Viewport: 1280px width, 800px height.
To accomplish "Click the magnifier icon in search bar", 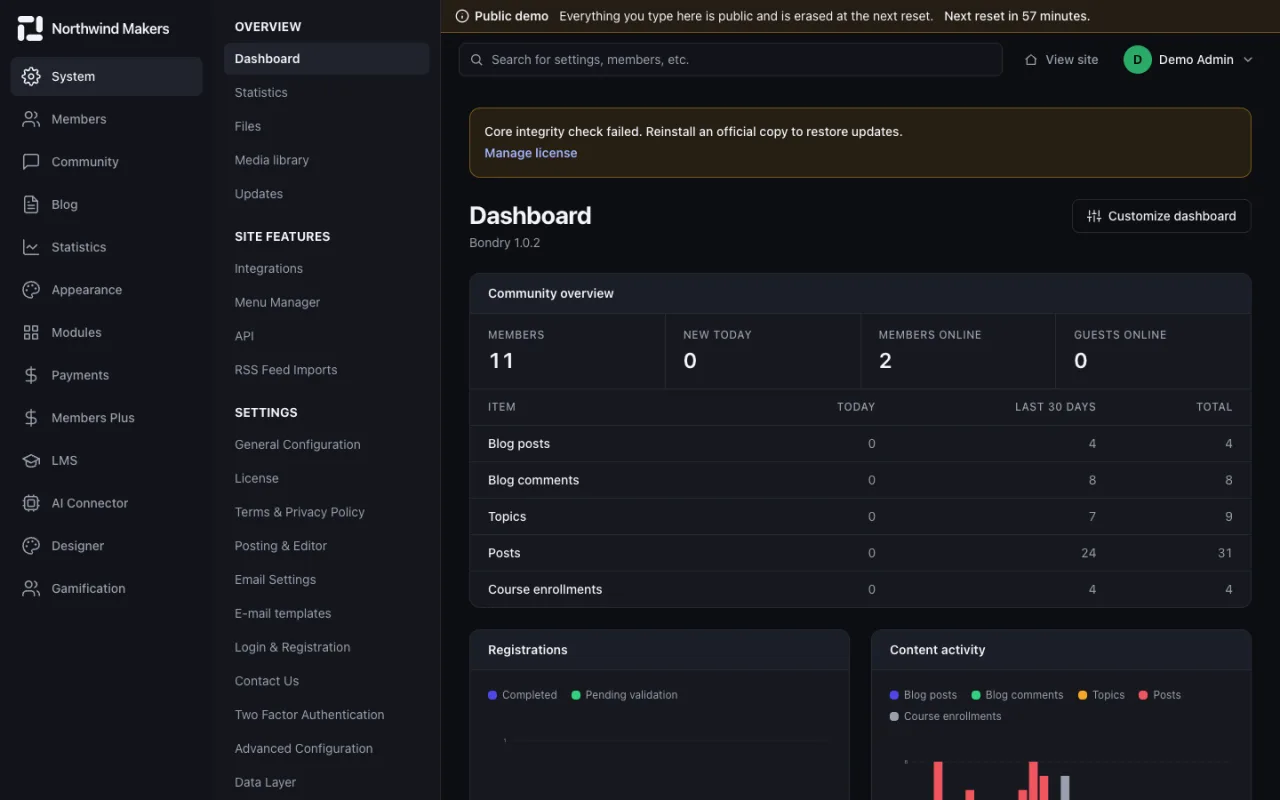I will [x=477, y=60].
